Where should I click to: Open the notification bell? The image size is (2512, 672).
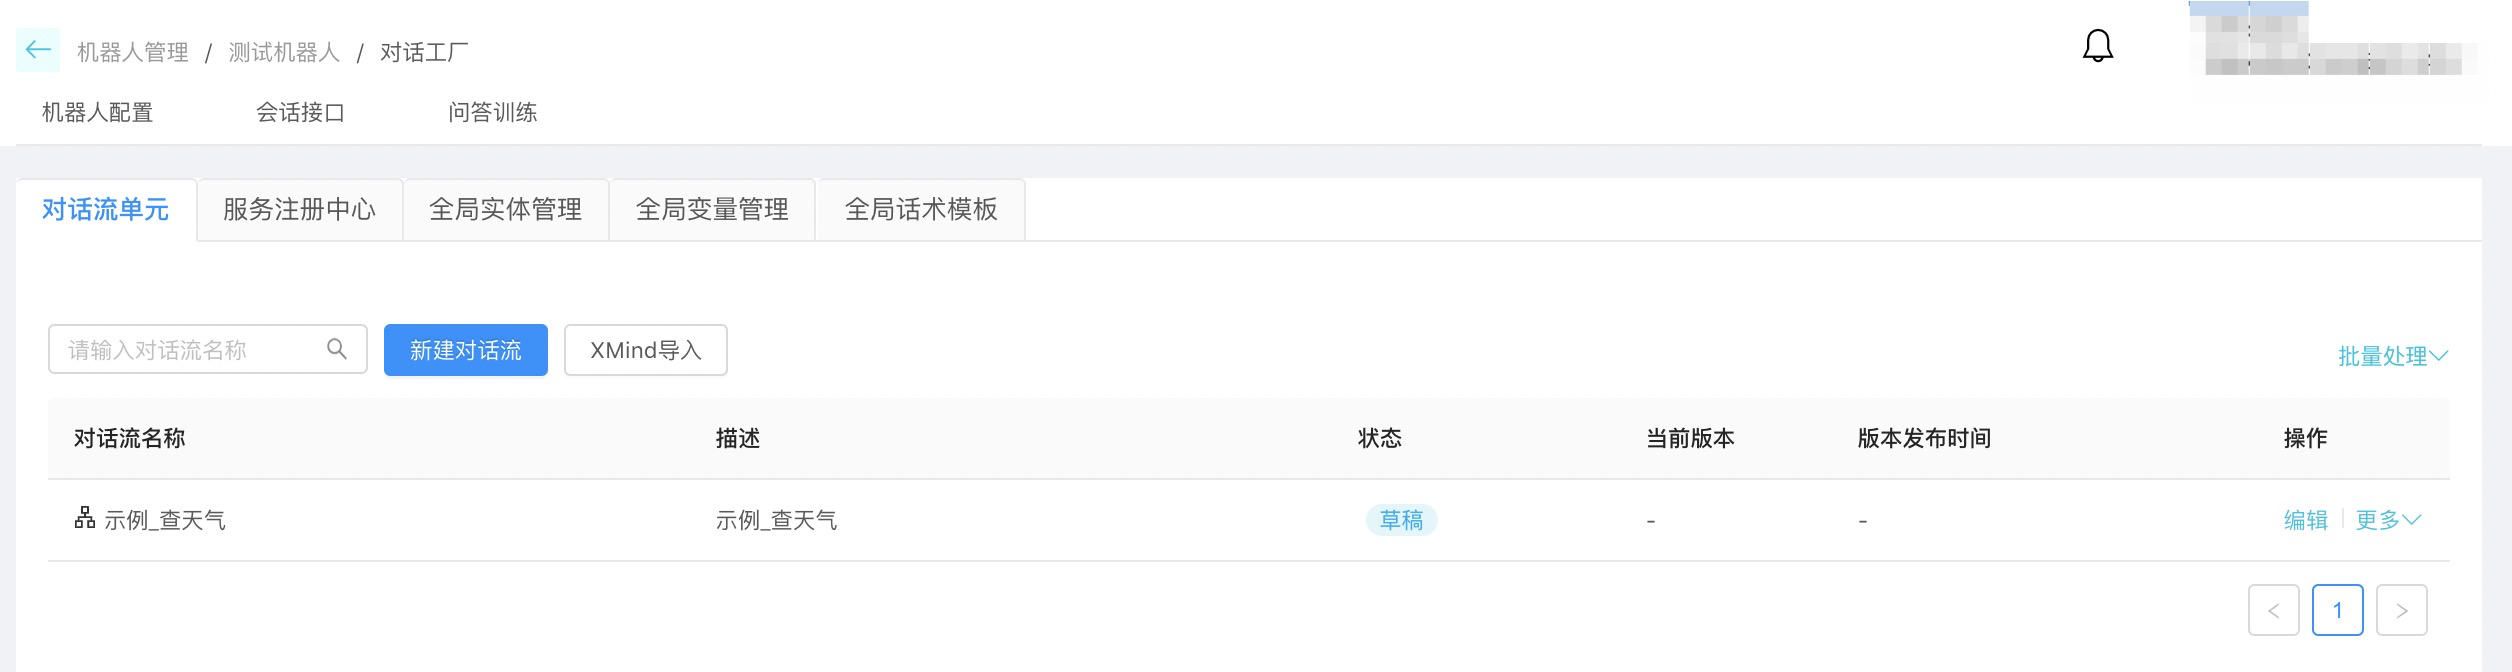click(x=2098, y=46)
